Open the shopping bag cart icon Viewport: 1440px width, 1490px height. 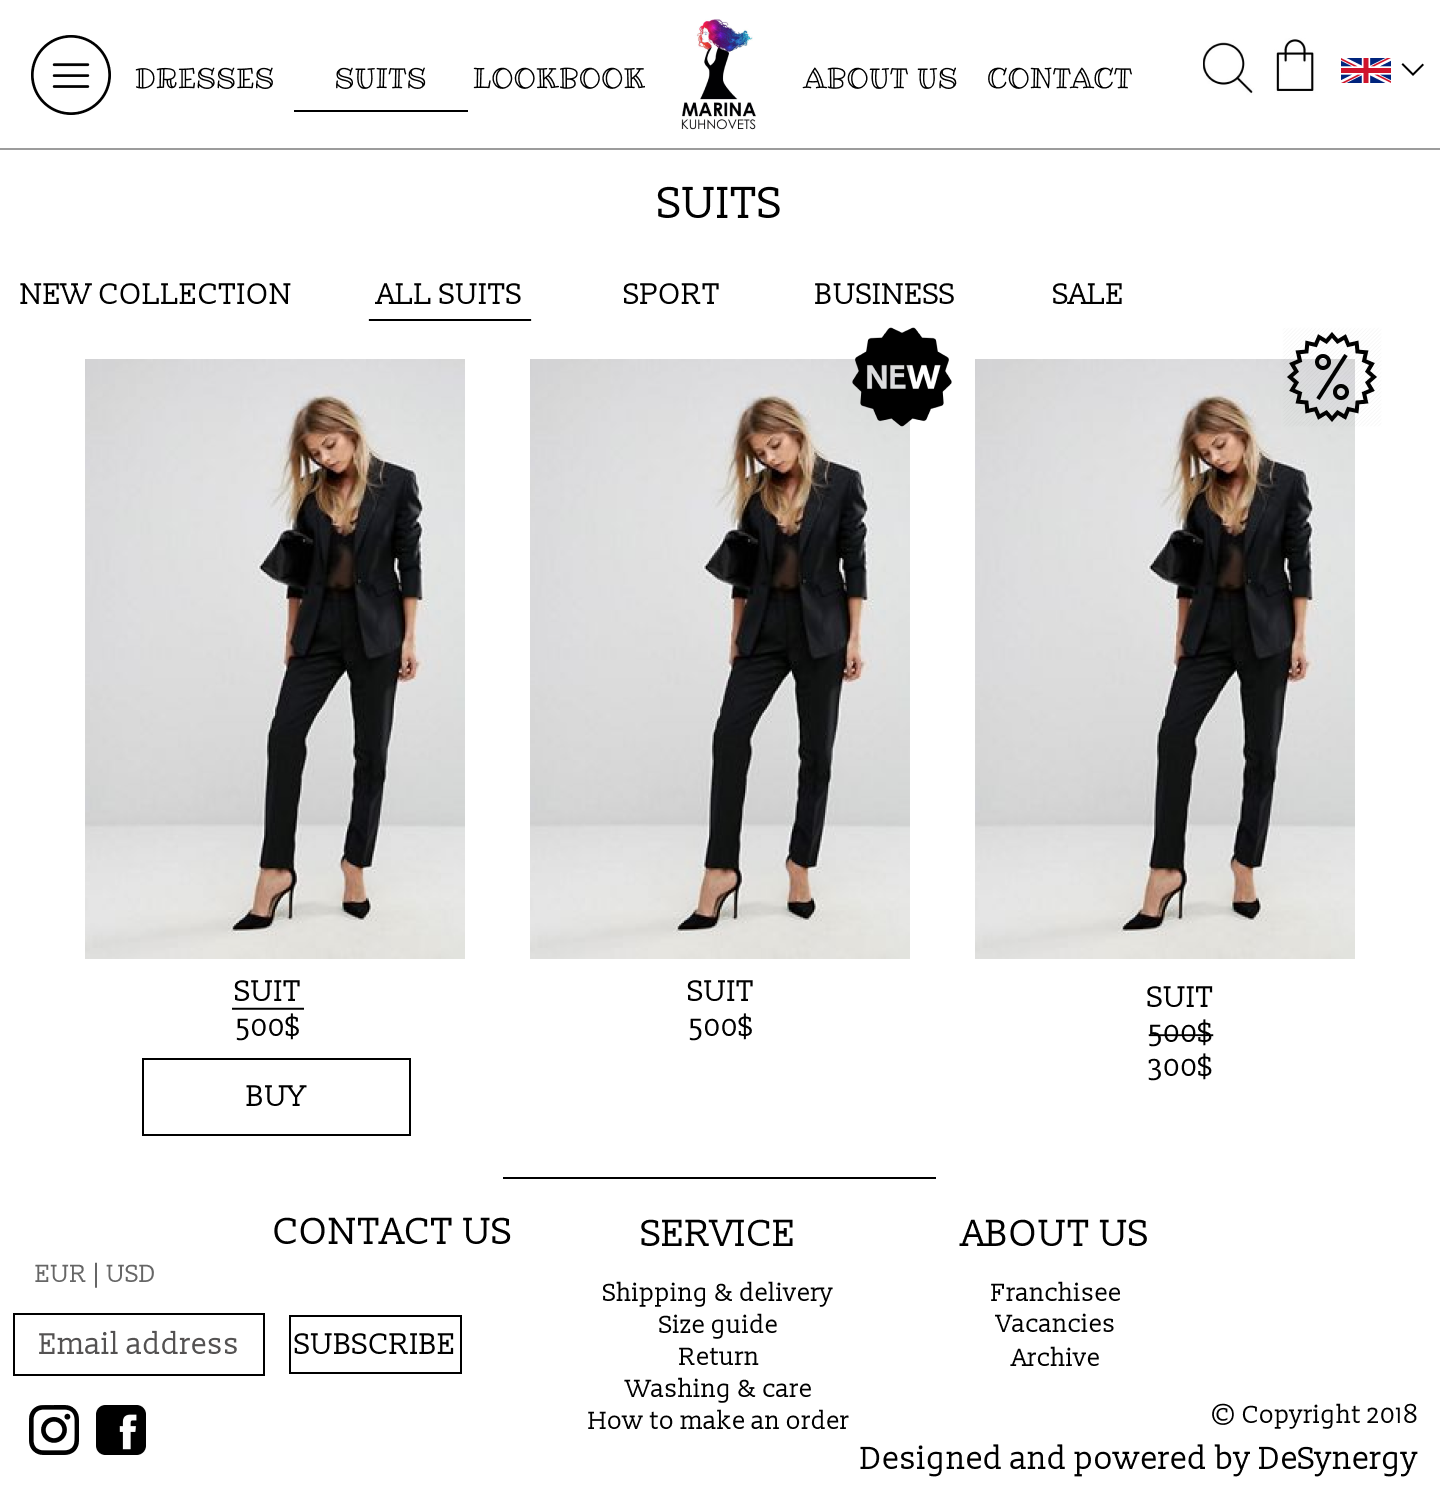coord(1295,66)
